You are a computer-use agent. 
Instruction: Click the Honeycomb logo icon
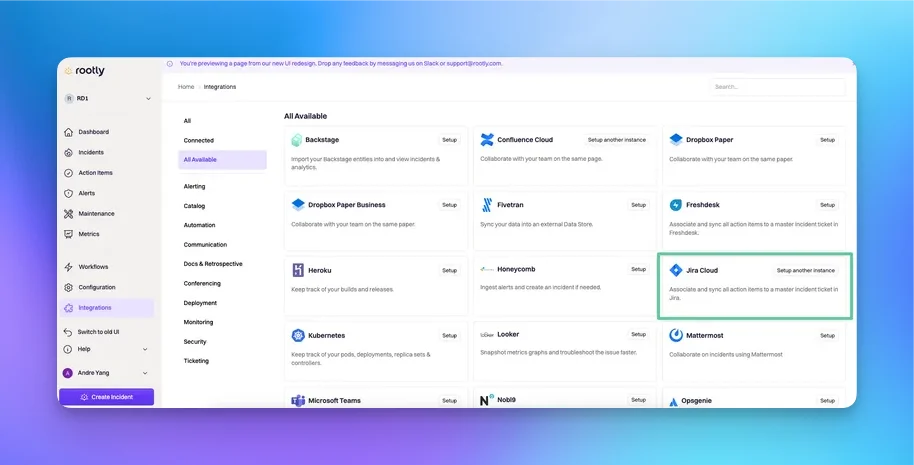pyautogui.click(x=487, y=269)
